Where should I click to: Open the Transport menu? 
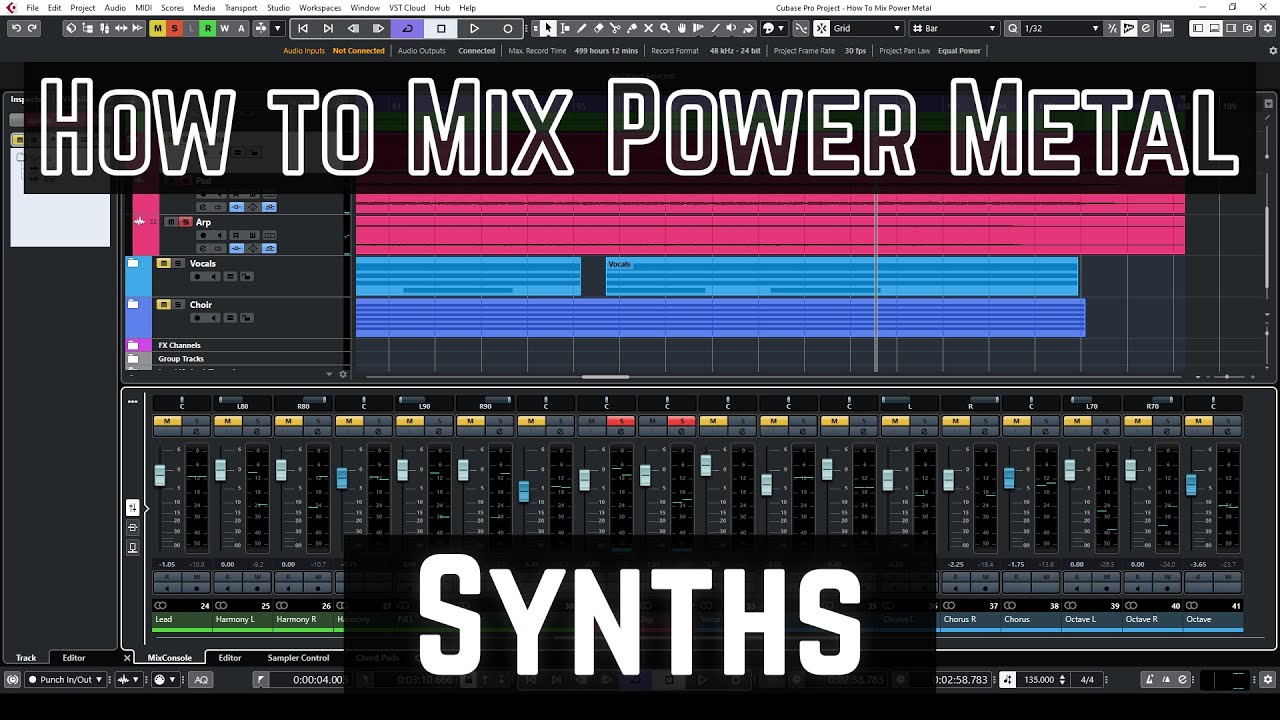click(241, 8)
